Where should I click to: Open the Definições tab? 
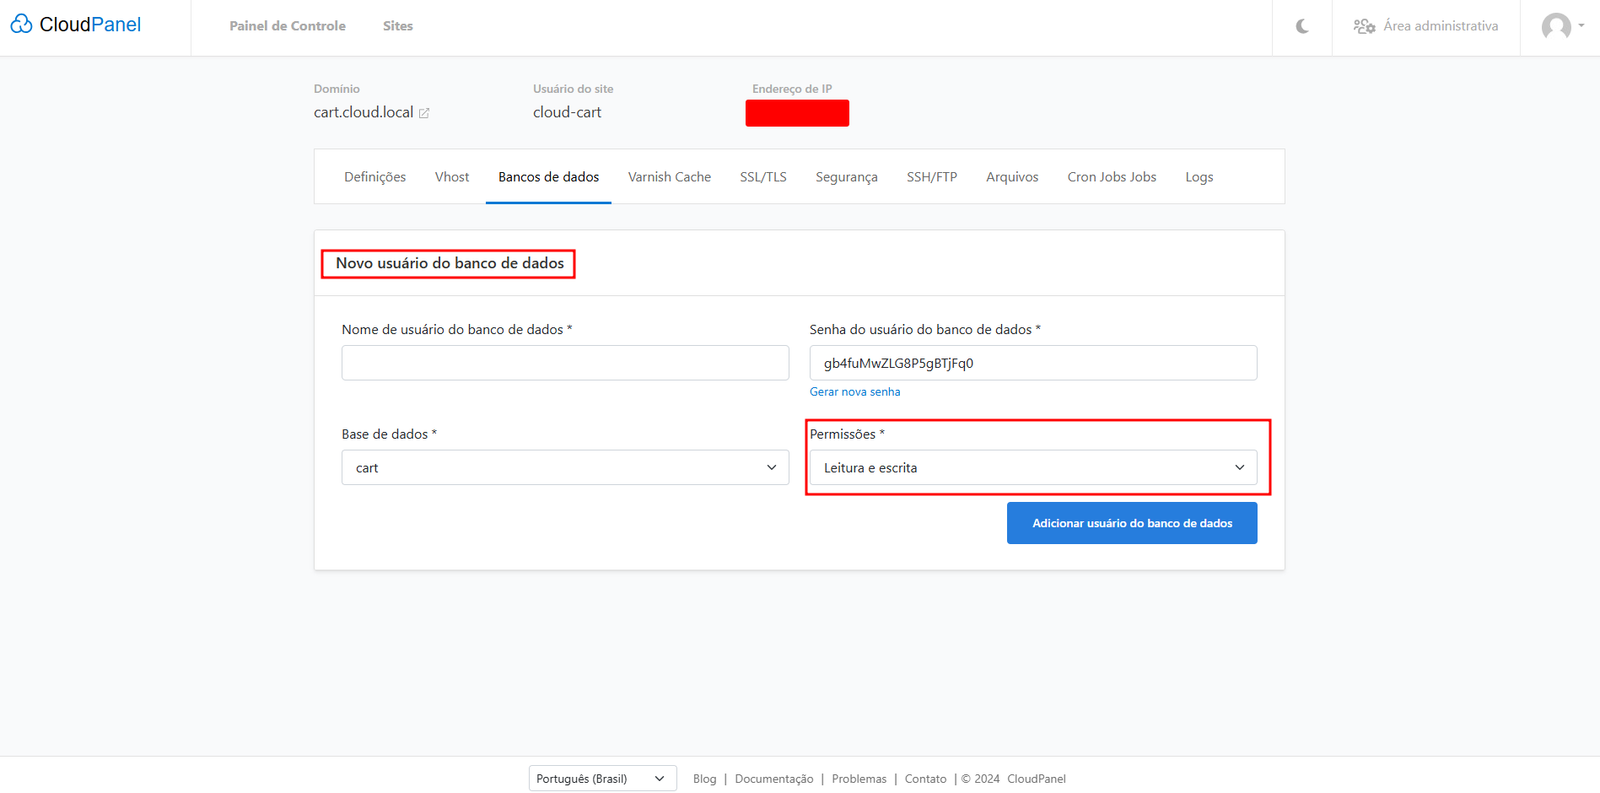(x=375, y=177)
